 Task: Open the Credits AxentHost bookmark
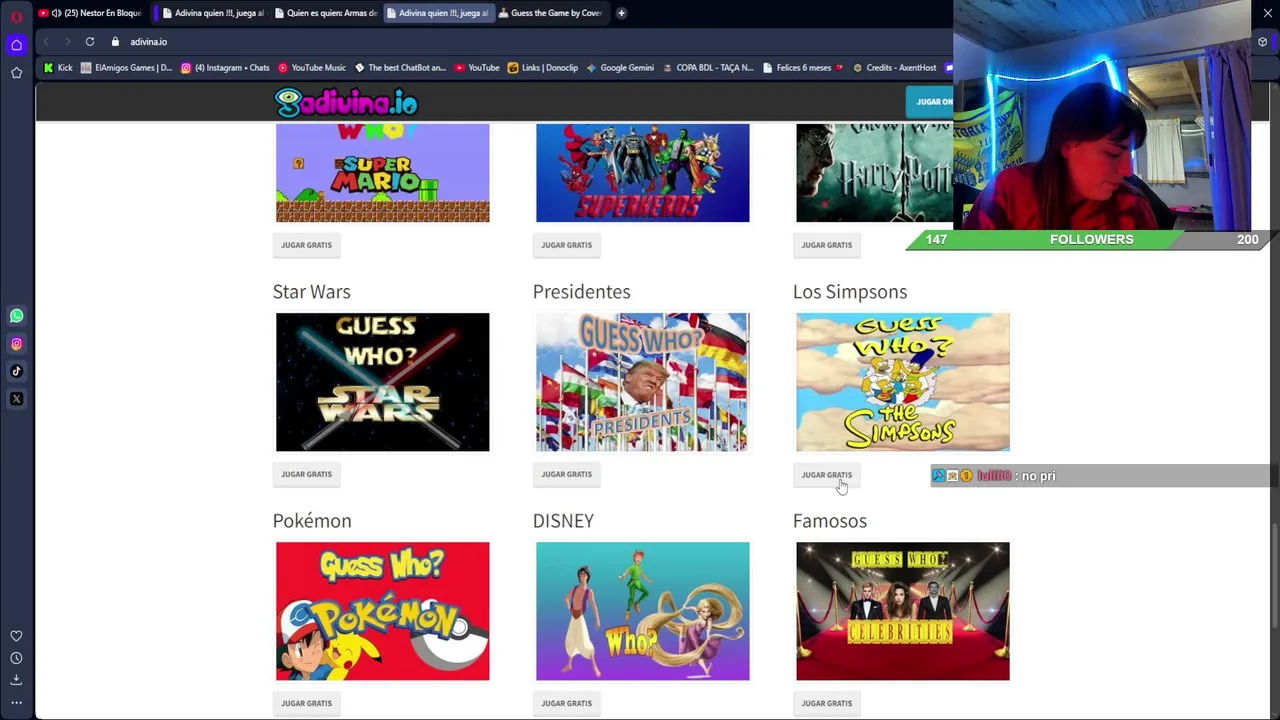click(894, 68)
